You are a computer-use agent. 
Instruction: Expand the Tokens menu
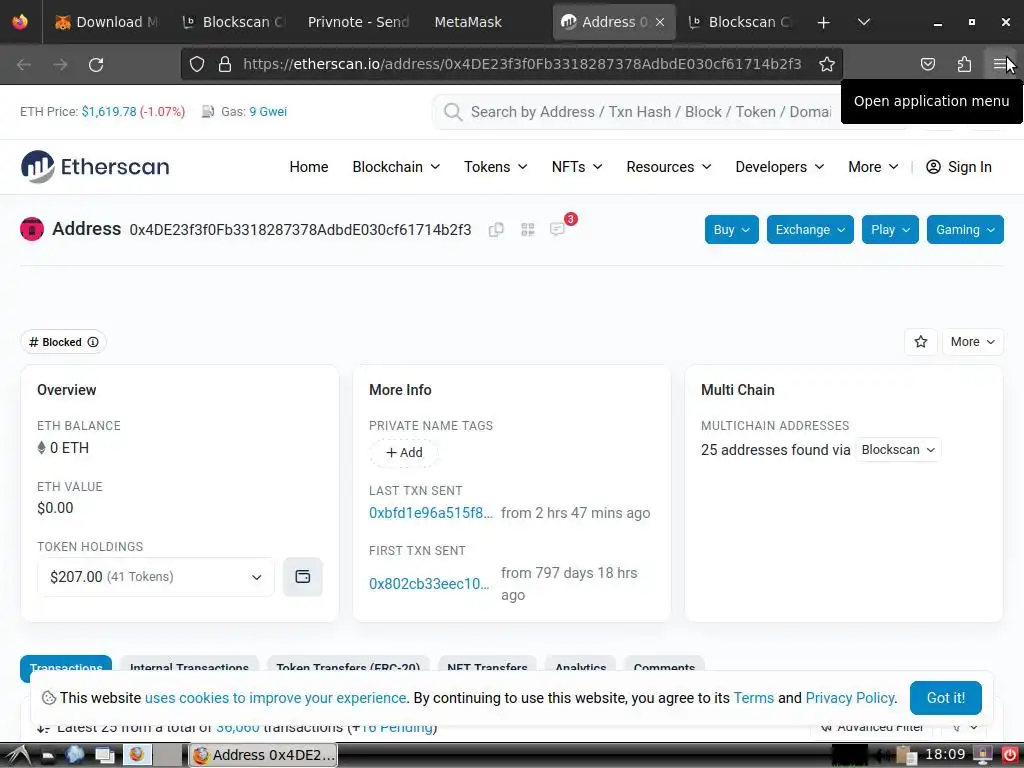tap(496, 167)
